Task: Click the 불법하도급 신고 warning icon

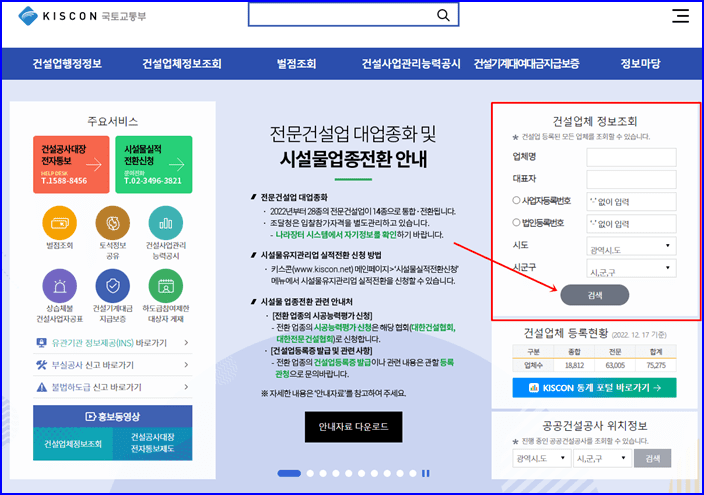Action: (x=41, y=387)
